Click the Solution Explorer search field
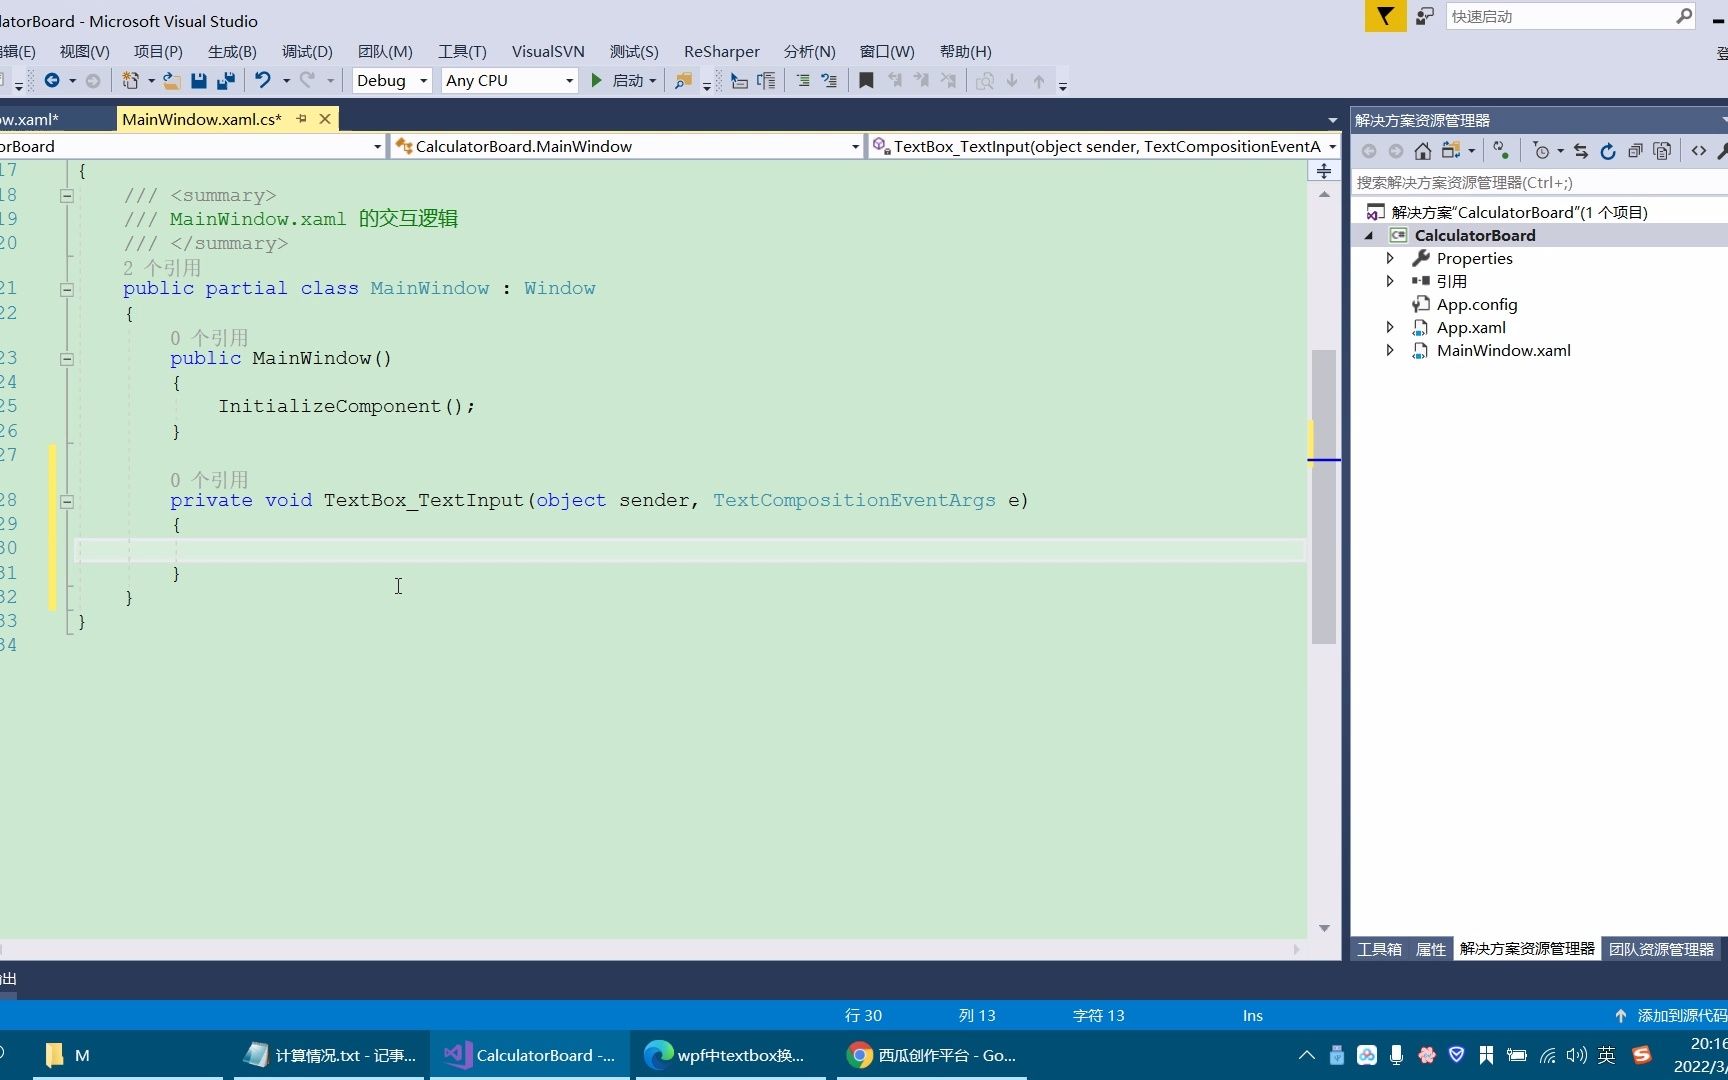1728x1080 pixels. pyautogui.click(x=1540, y=182)
